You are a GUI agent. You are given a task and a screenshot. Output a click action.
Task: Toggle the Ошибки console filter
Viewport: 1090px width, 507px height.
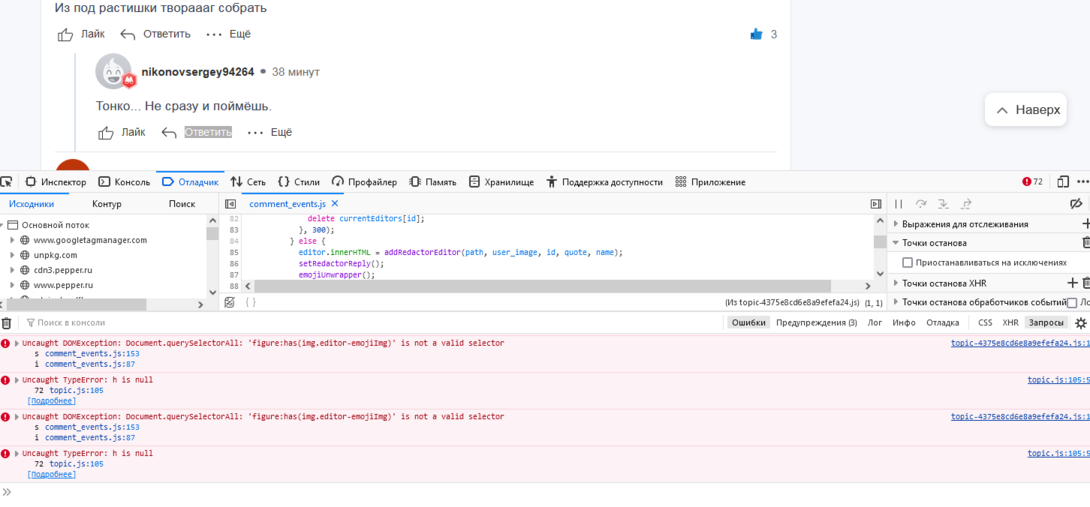(x=748, y=323)
